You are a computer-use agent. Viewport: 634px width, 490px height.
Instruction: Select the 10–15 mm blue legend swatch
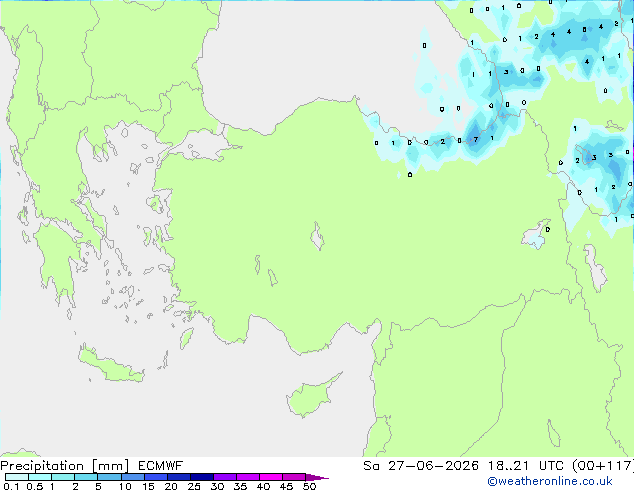click(x=132, y=477)
